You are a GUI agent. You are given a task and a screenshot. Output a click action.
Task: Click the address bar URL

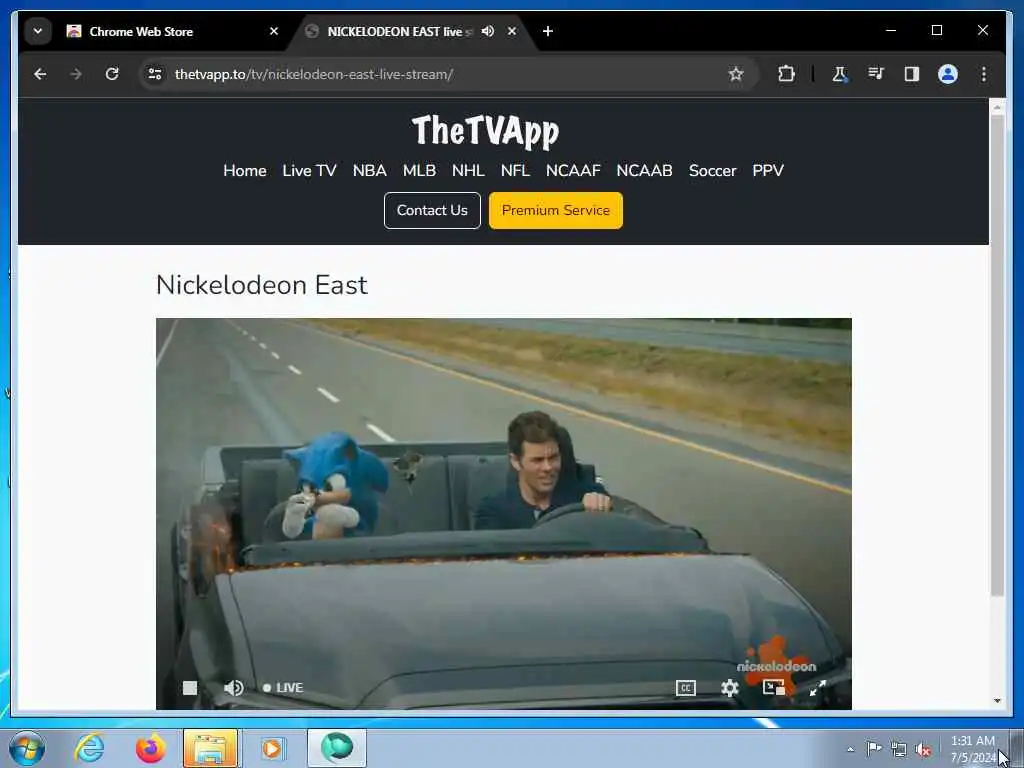click(313, 74)
